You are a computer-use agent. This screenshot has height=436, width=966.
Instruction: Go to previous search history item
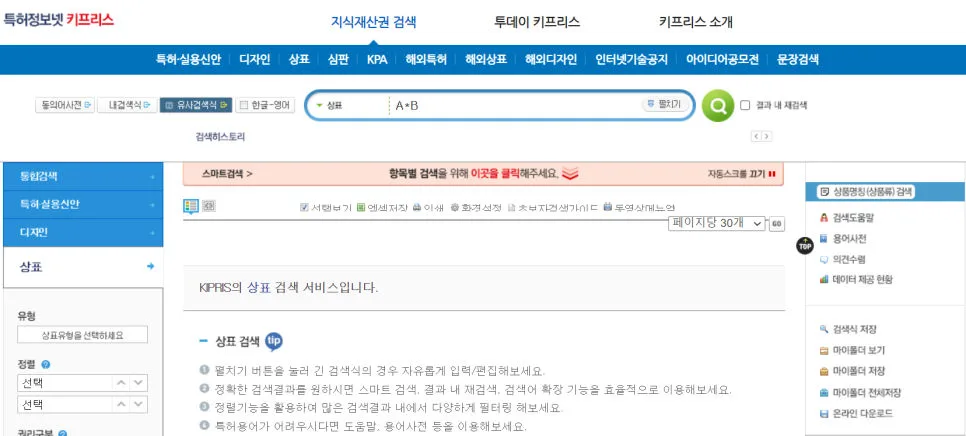point(755,137)
